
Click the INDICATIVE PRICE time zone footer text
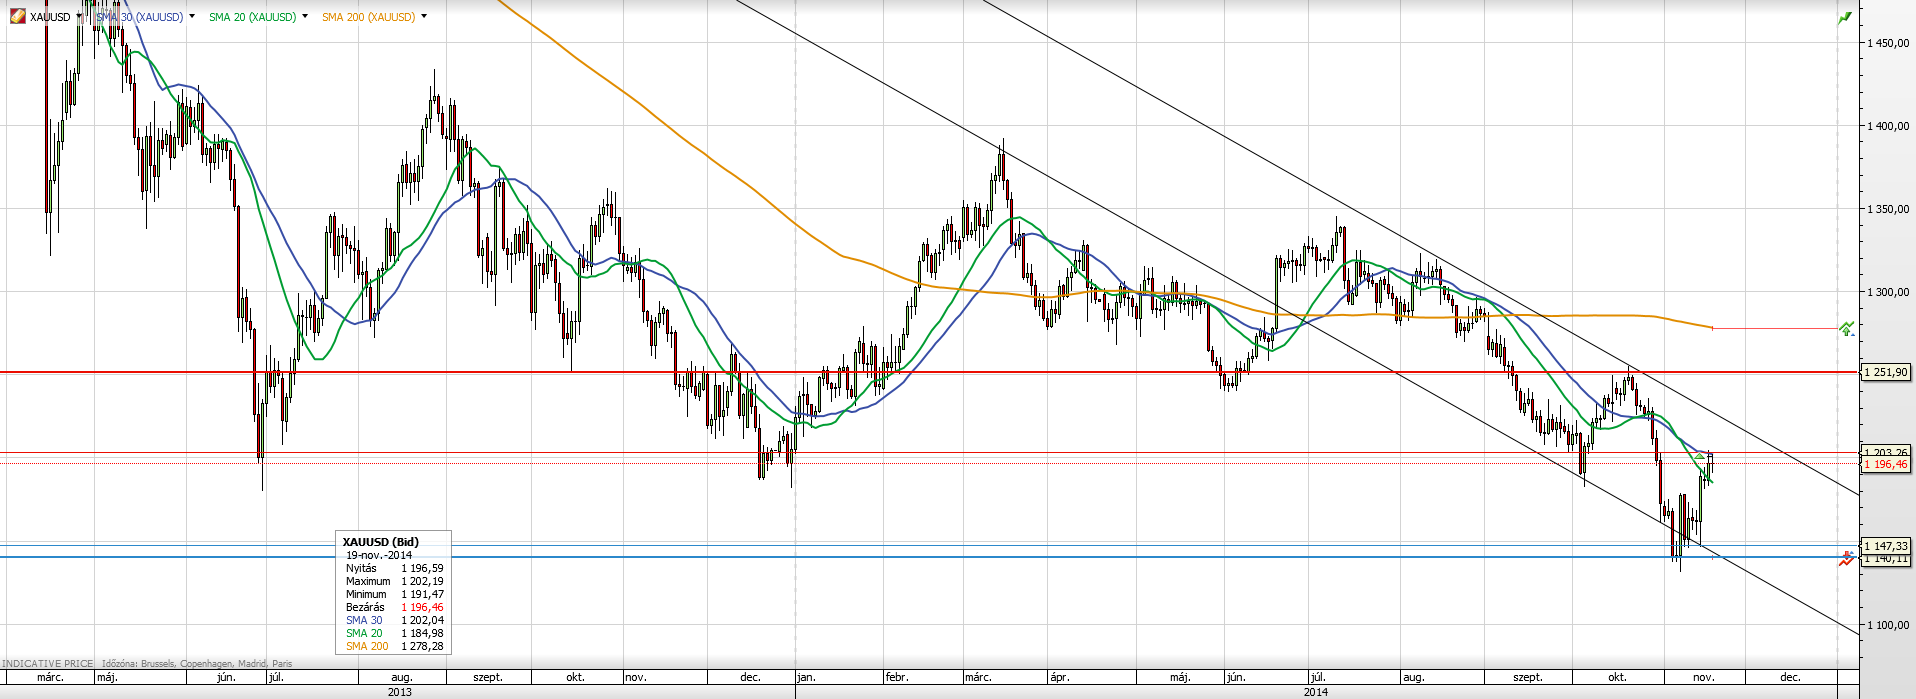pyautogui.click(x=147, y=663)
